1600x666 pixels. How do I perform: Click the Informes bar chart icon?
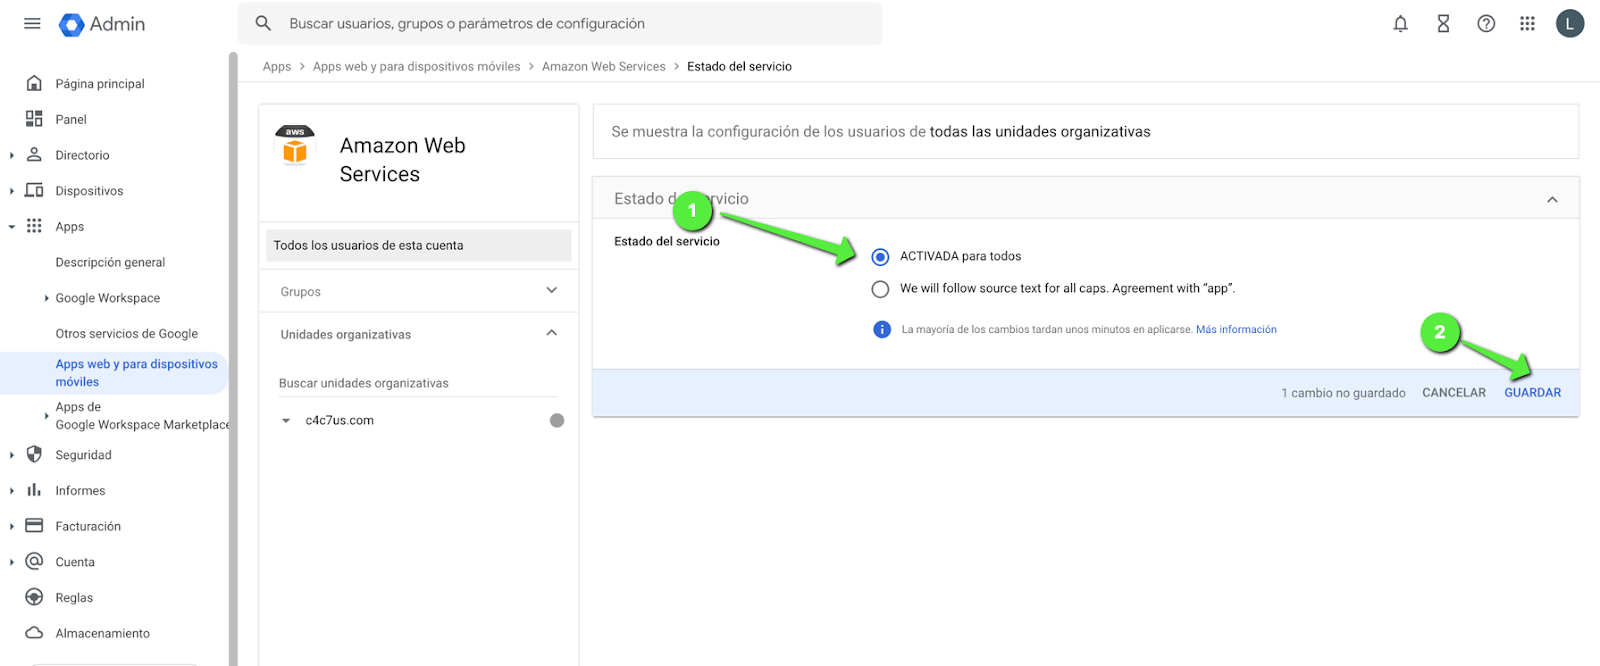click(x=34, y=490)
